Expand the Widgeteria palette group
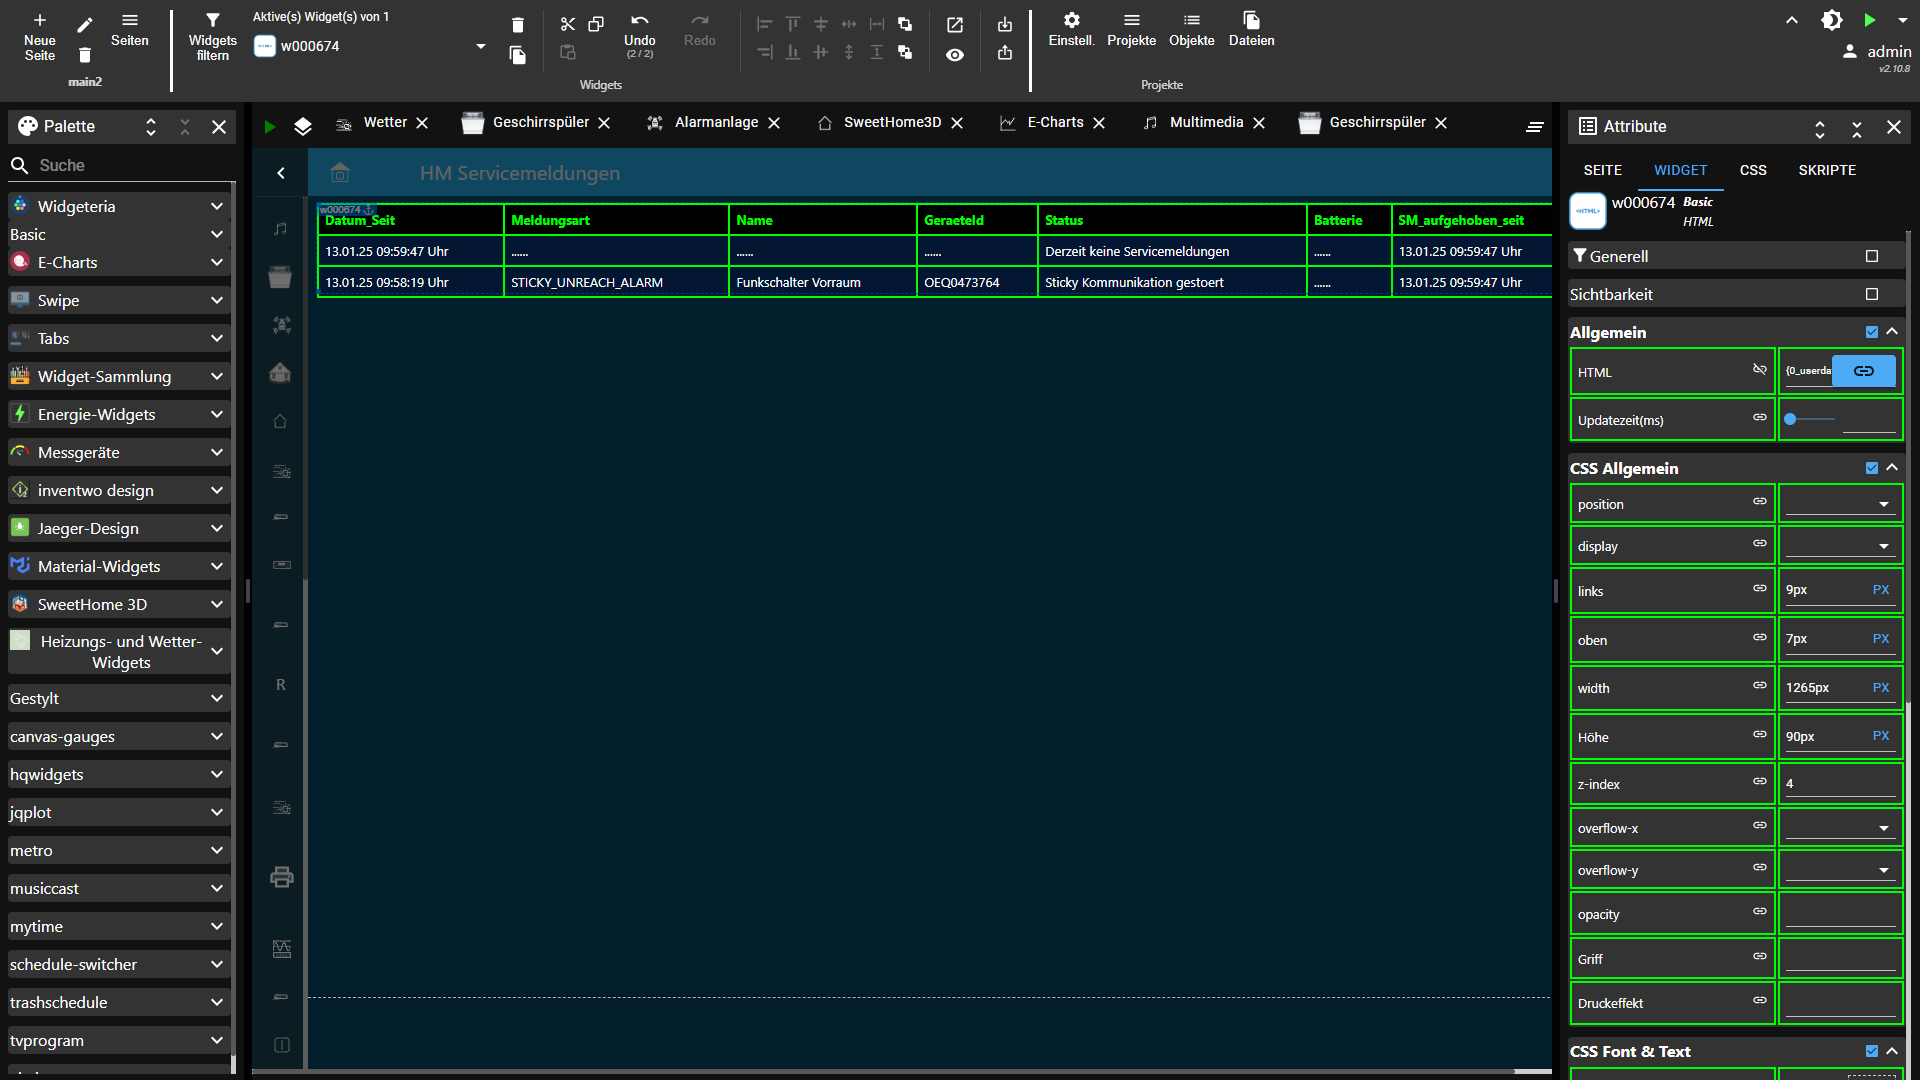The height and width of the screenshot is (1080, 1920). (118, 206)
